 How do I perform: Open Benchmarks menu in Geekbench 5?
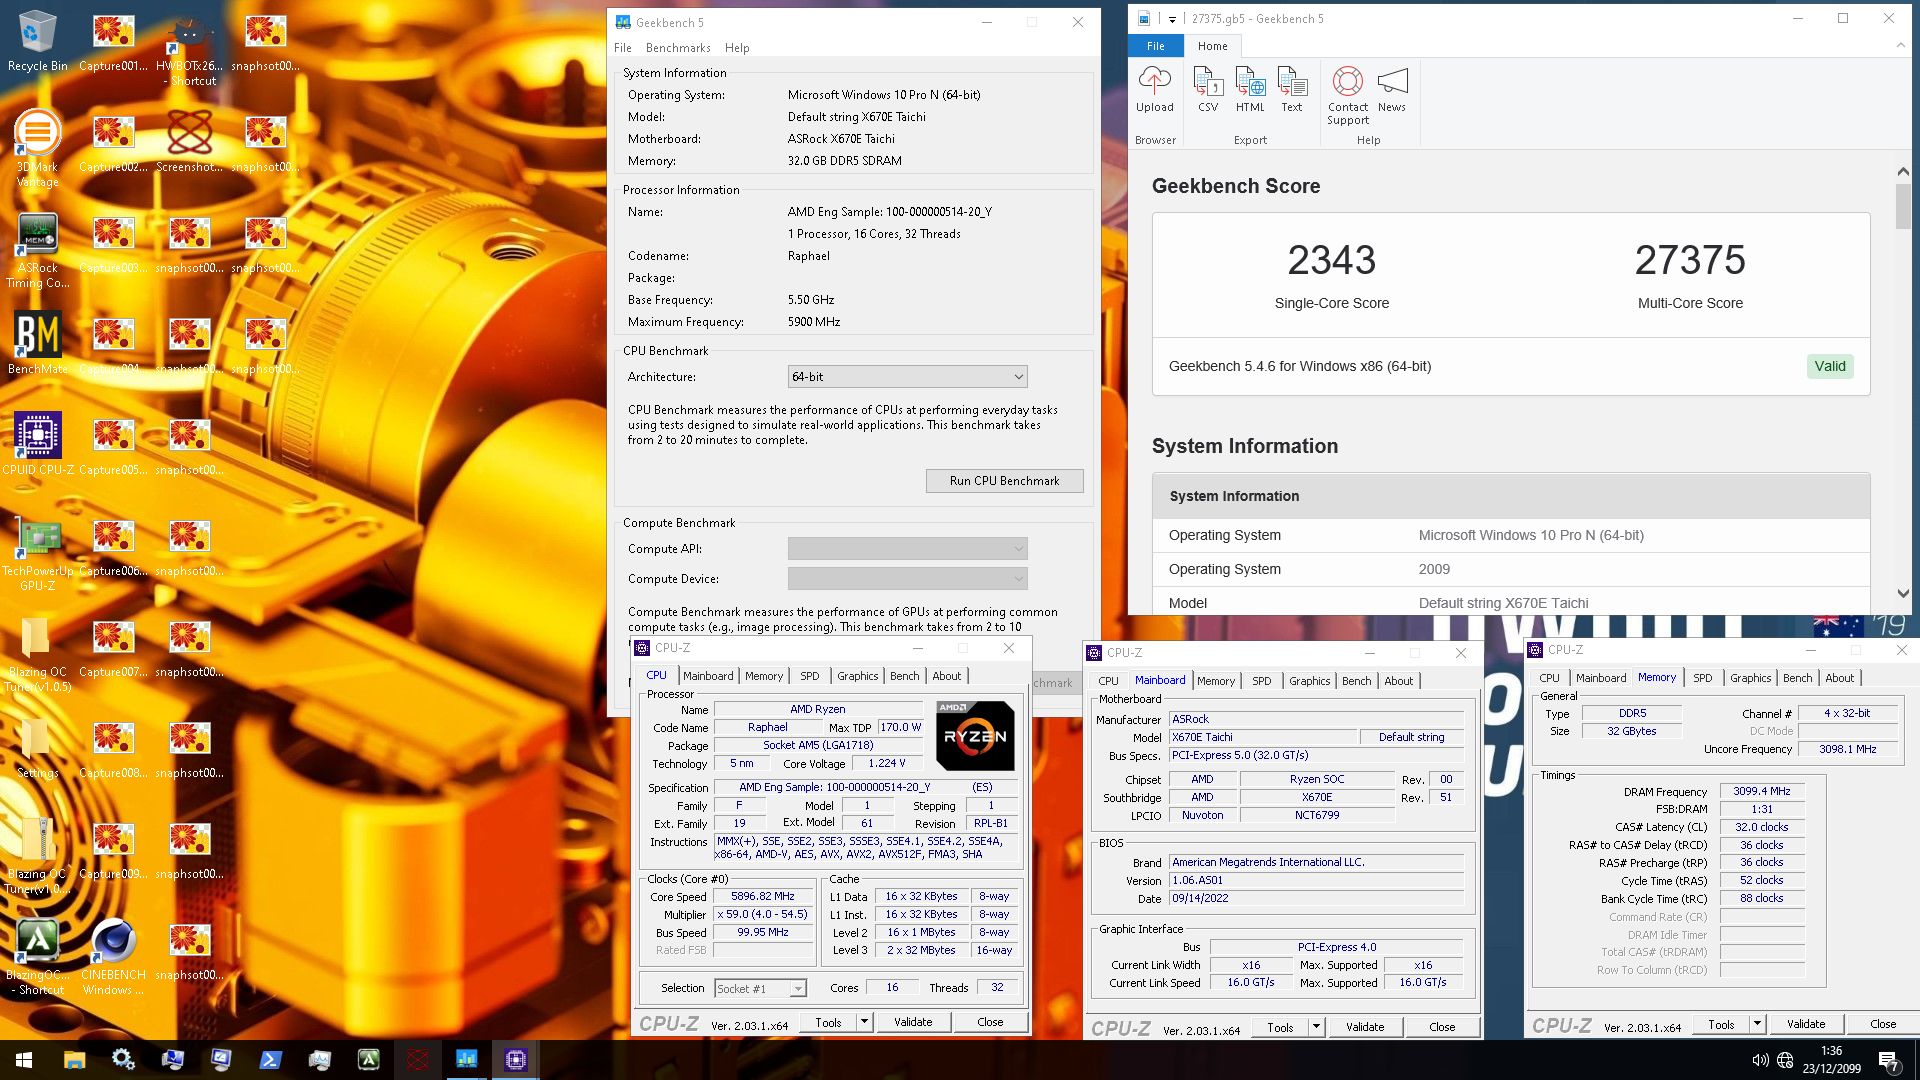[678, 48]
